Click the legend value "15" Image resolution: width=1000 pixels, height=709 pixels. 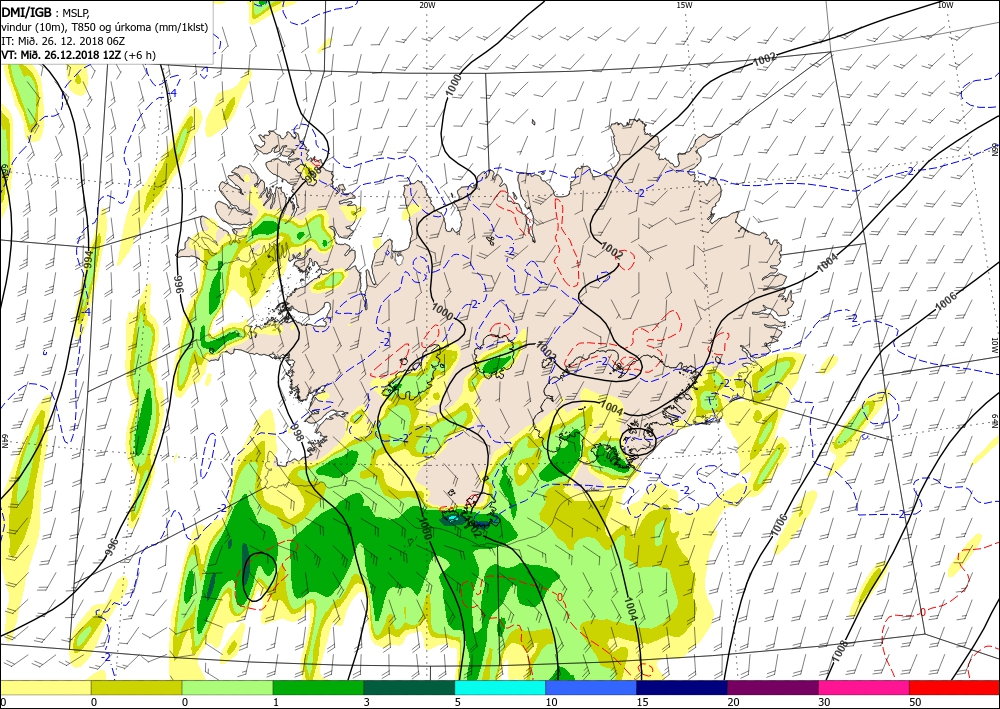(x=642, y=702)
